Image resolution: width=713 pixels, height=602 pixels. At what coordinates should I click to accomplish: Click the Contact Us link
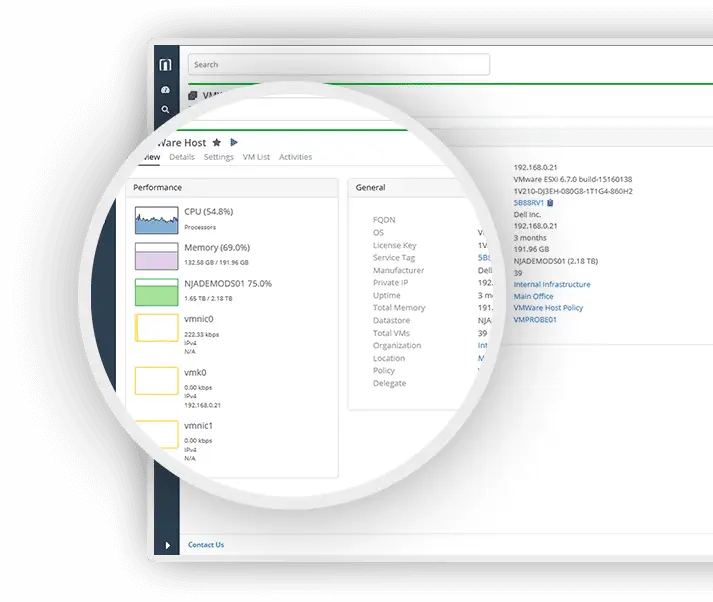point(206,545)
